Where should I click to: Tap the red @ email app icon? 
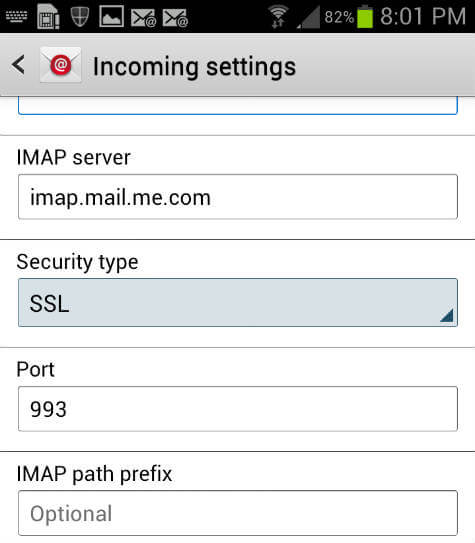point(61,65)
